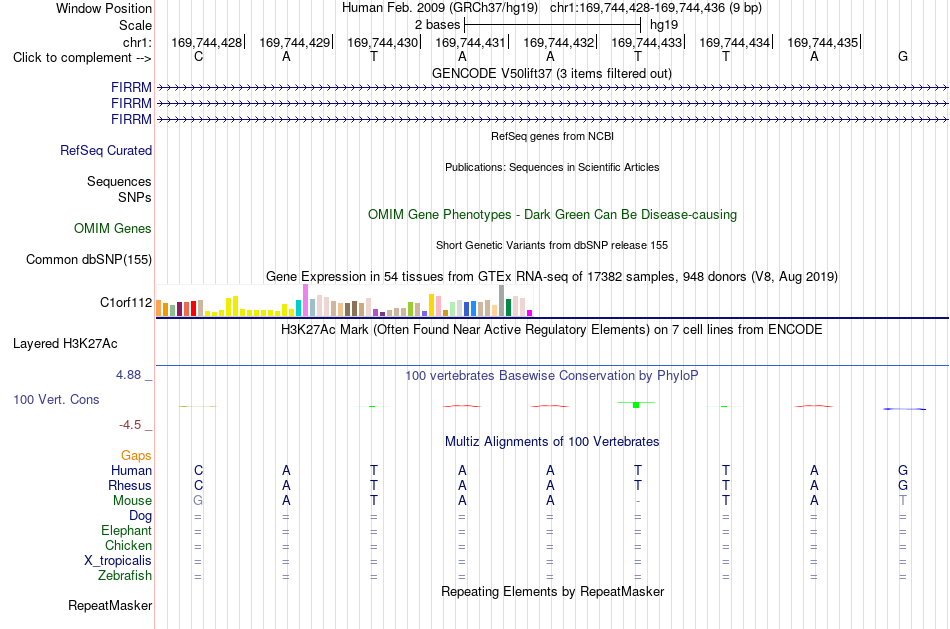Click the Rhesus row C base
This screenshot has height=629, width=950.
pos(198,486)
